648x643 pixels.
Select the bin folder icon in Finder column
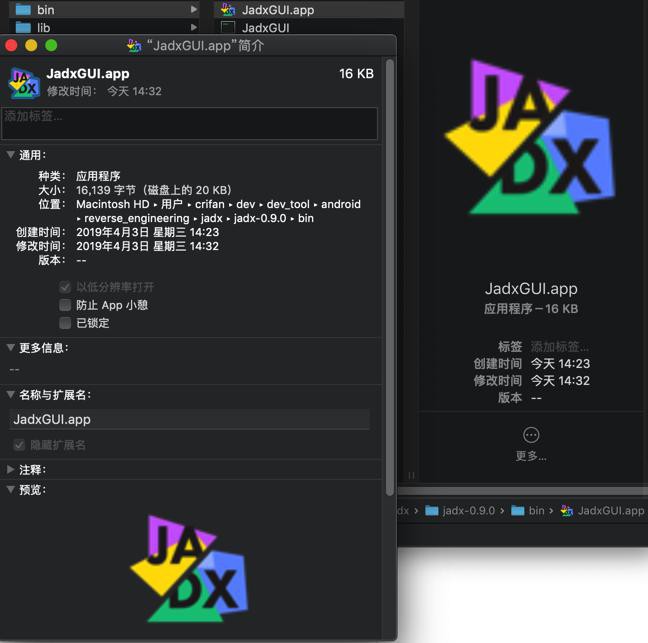[23, 10]
